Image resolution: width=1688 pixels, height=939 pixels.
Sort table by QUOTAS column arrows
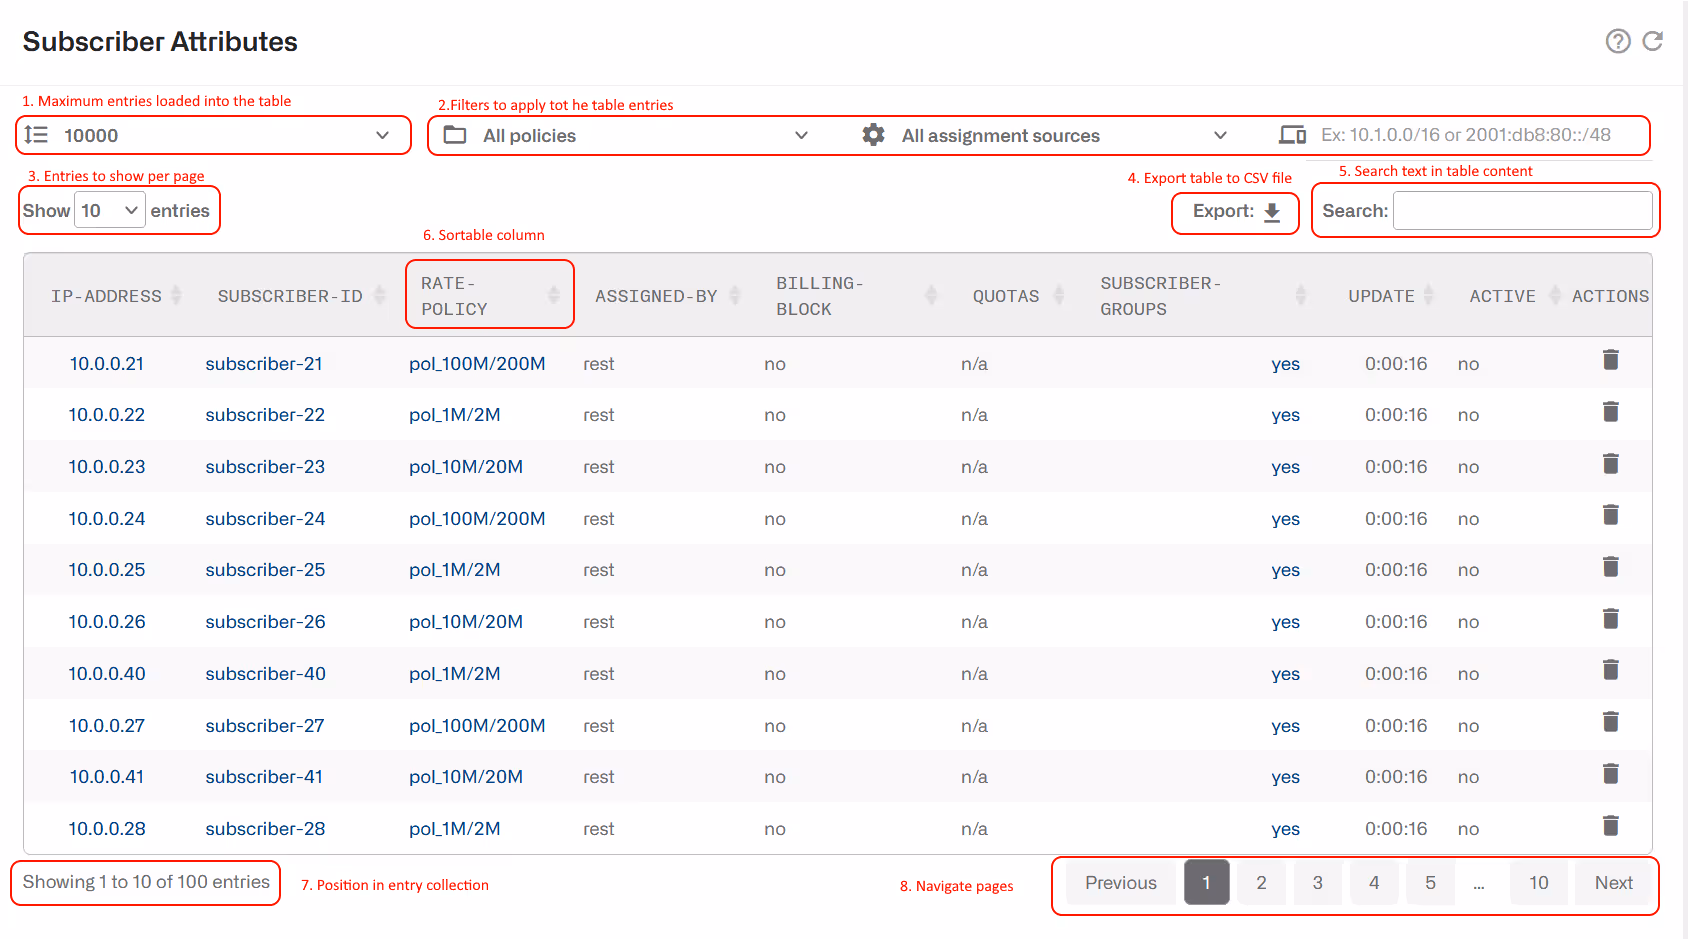point(1059,295)
